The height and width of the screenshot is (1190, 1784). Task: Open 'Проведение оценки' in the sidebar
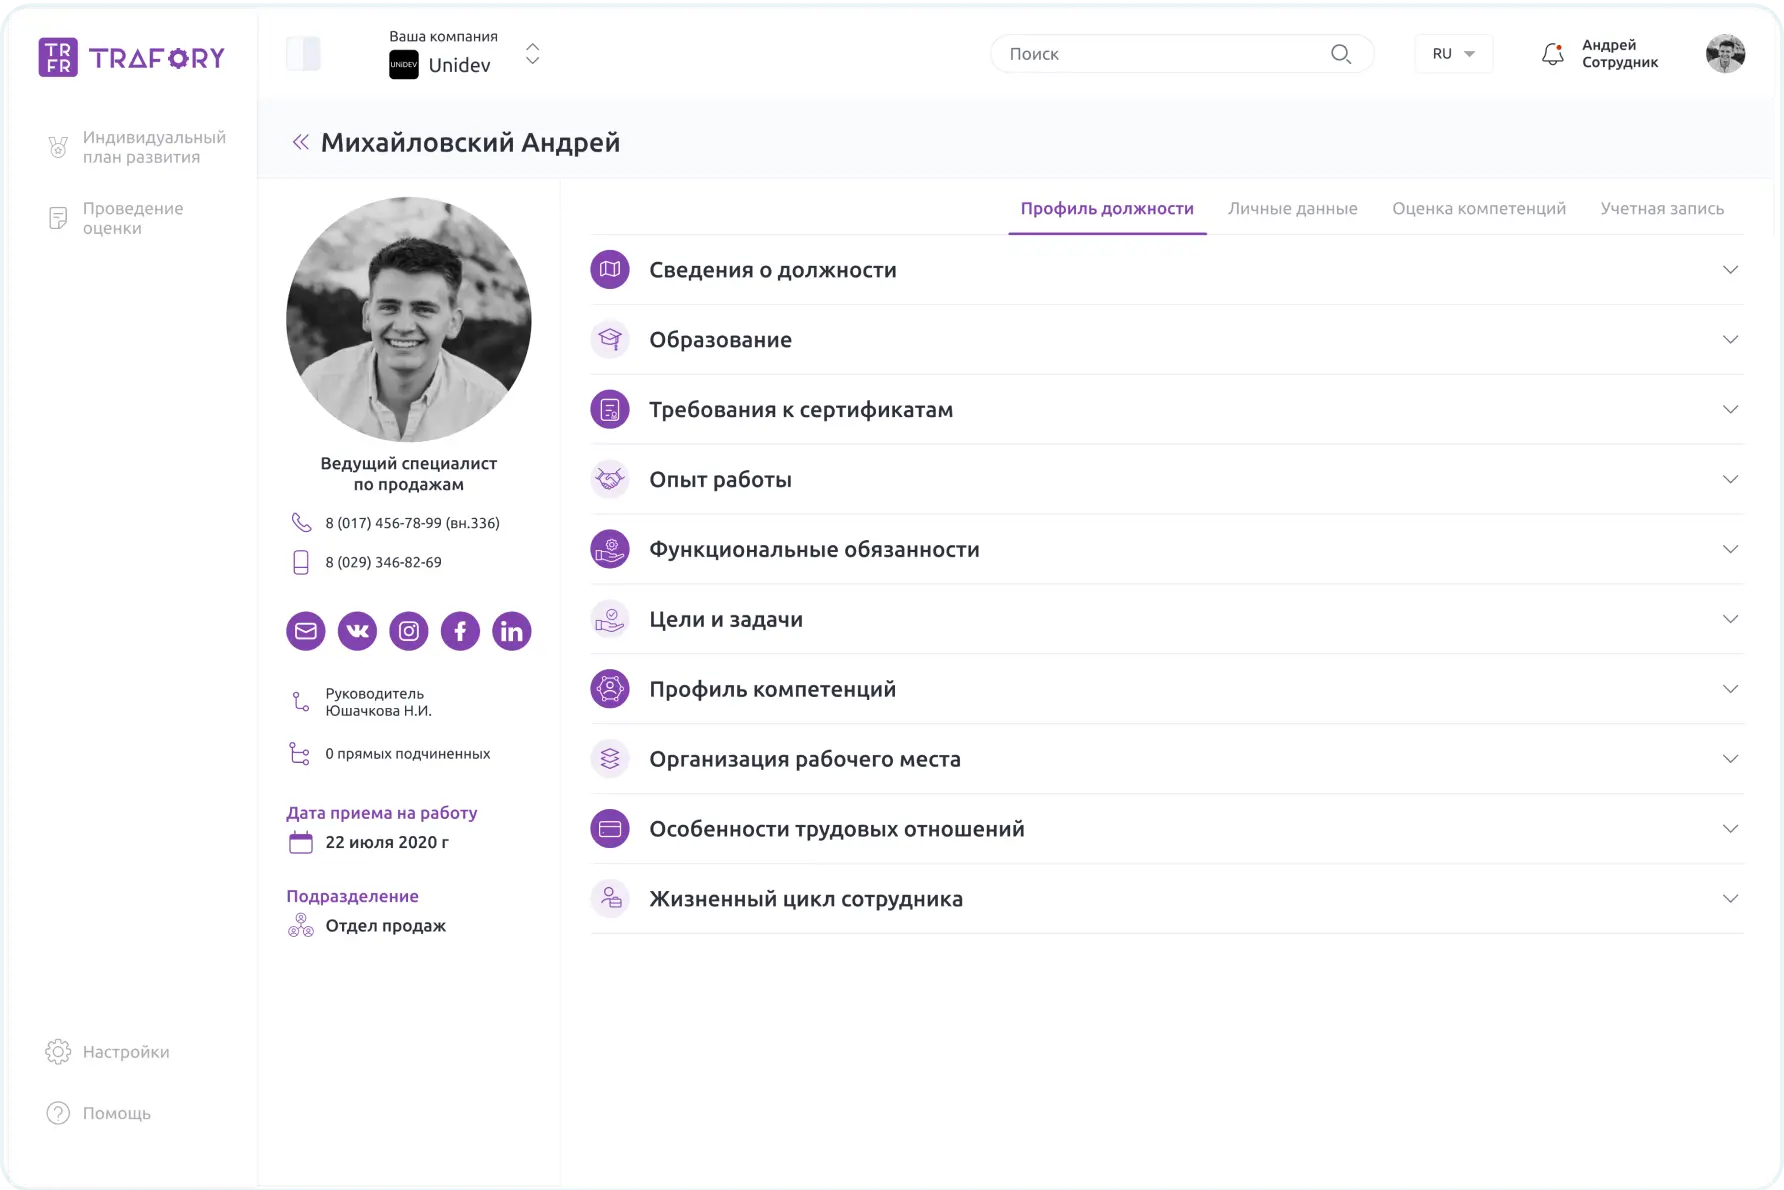(x=133, y=218)
